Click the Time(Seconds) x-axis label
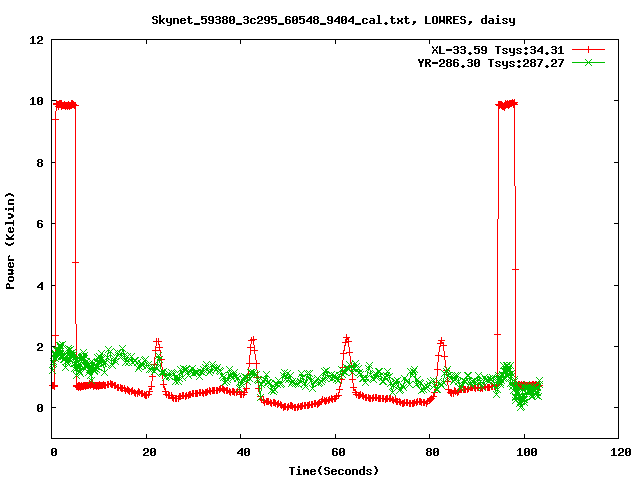640x480 pixels. (x=333, y=471)
